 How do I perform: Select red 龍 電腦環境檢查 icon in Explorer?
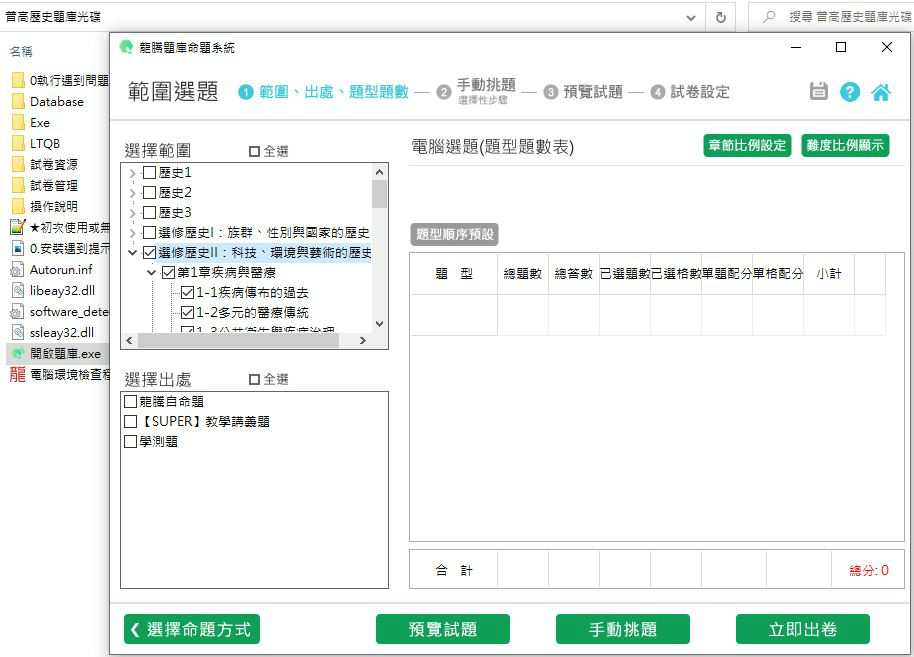[x=17, y=374]
